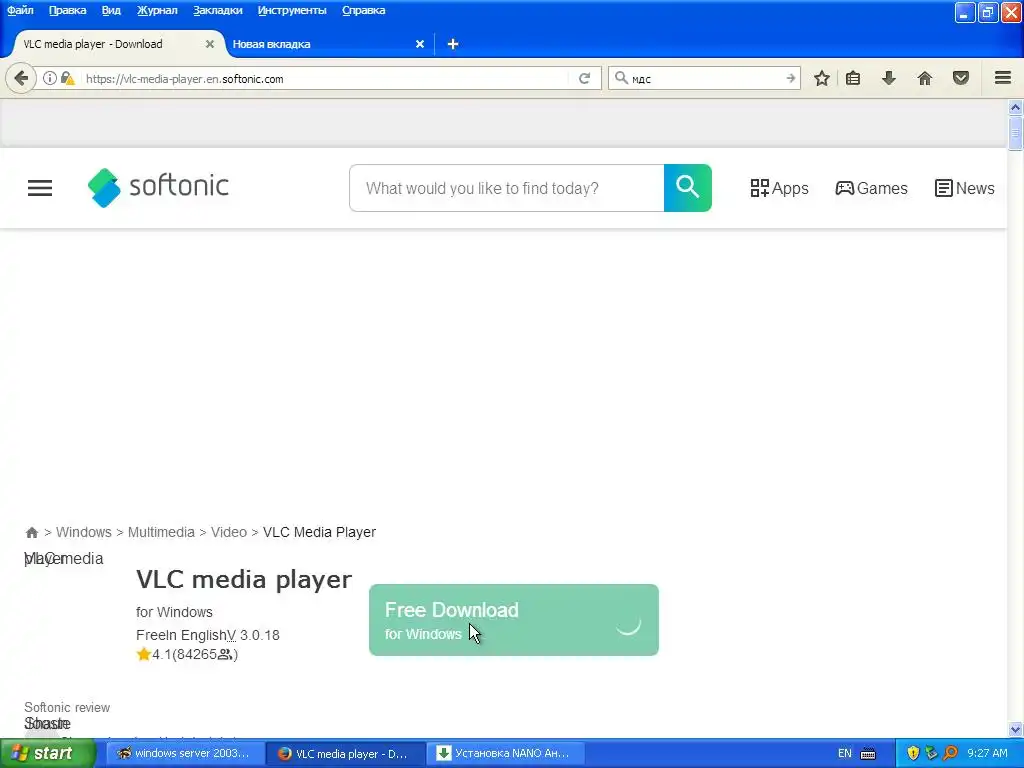Viewport: 1024px width, 768px height.
Task: Open the Вид menu
Action: coord(111,10)
